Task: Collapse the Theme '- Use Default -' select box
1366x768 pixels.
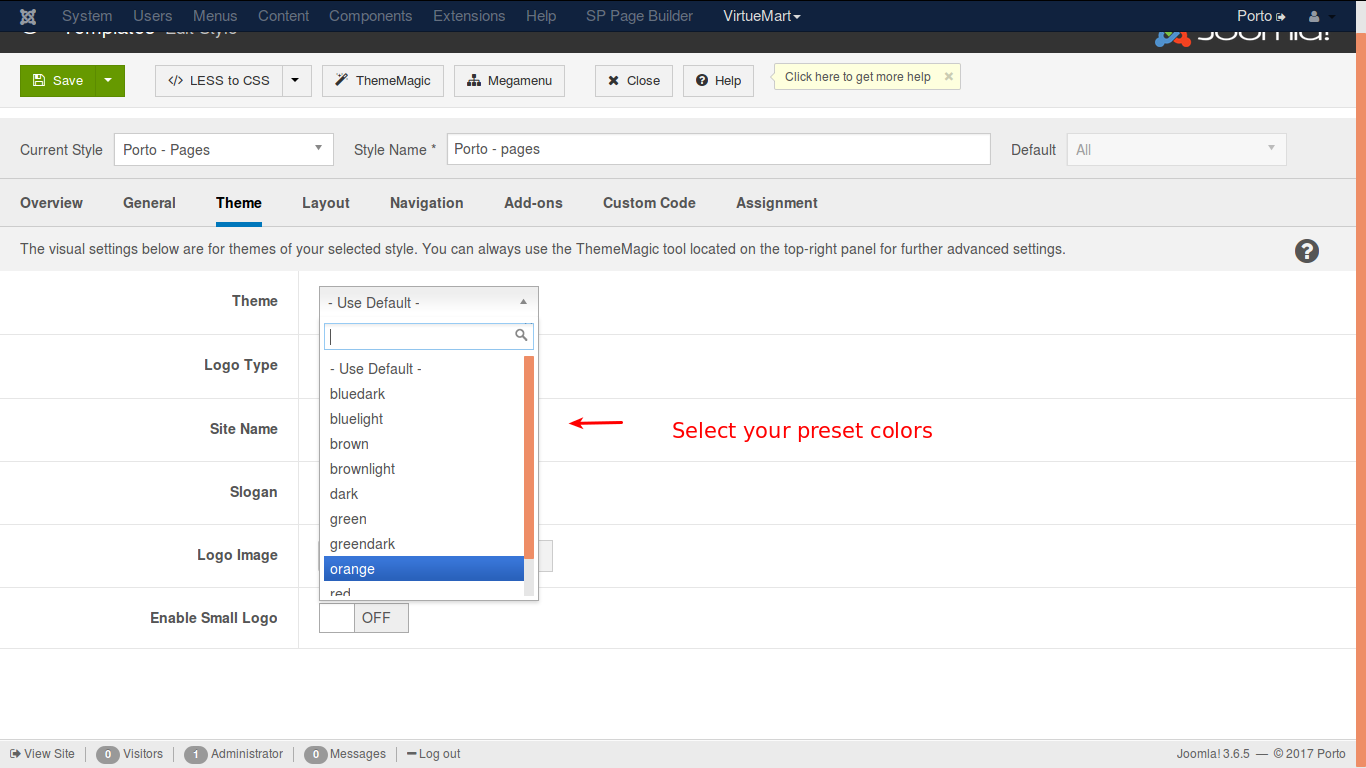Action: 429,302
